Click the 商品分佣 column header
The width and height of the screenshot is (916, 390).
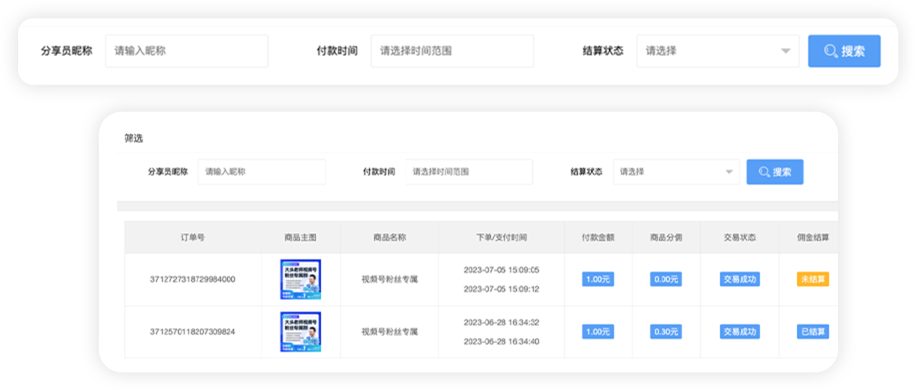[666, 238]
